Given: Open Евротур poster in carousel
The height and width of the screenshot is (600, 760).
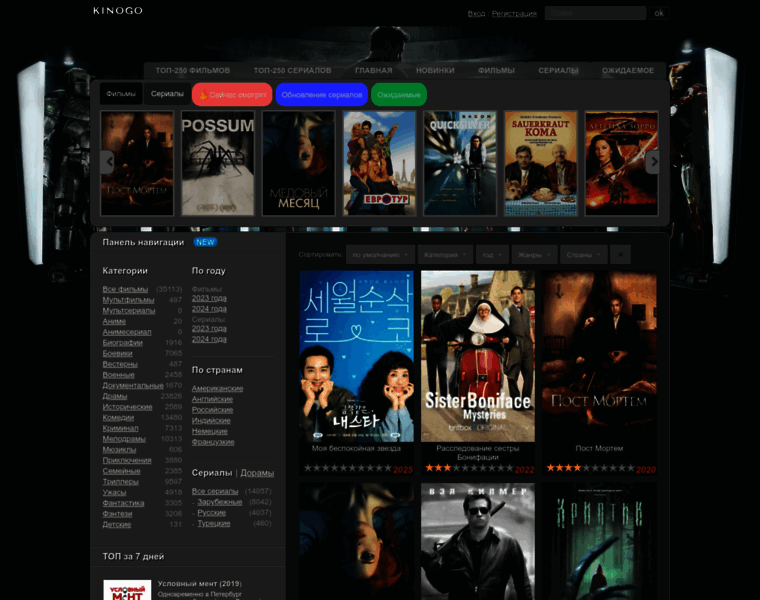Looking at the screenshot, I should click(x=380, y=163).
